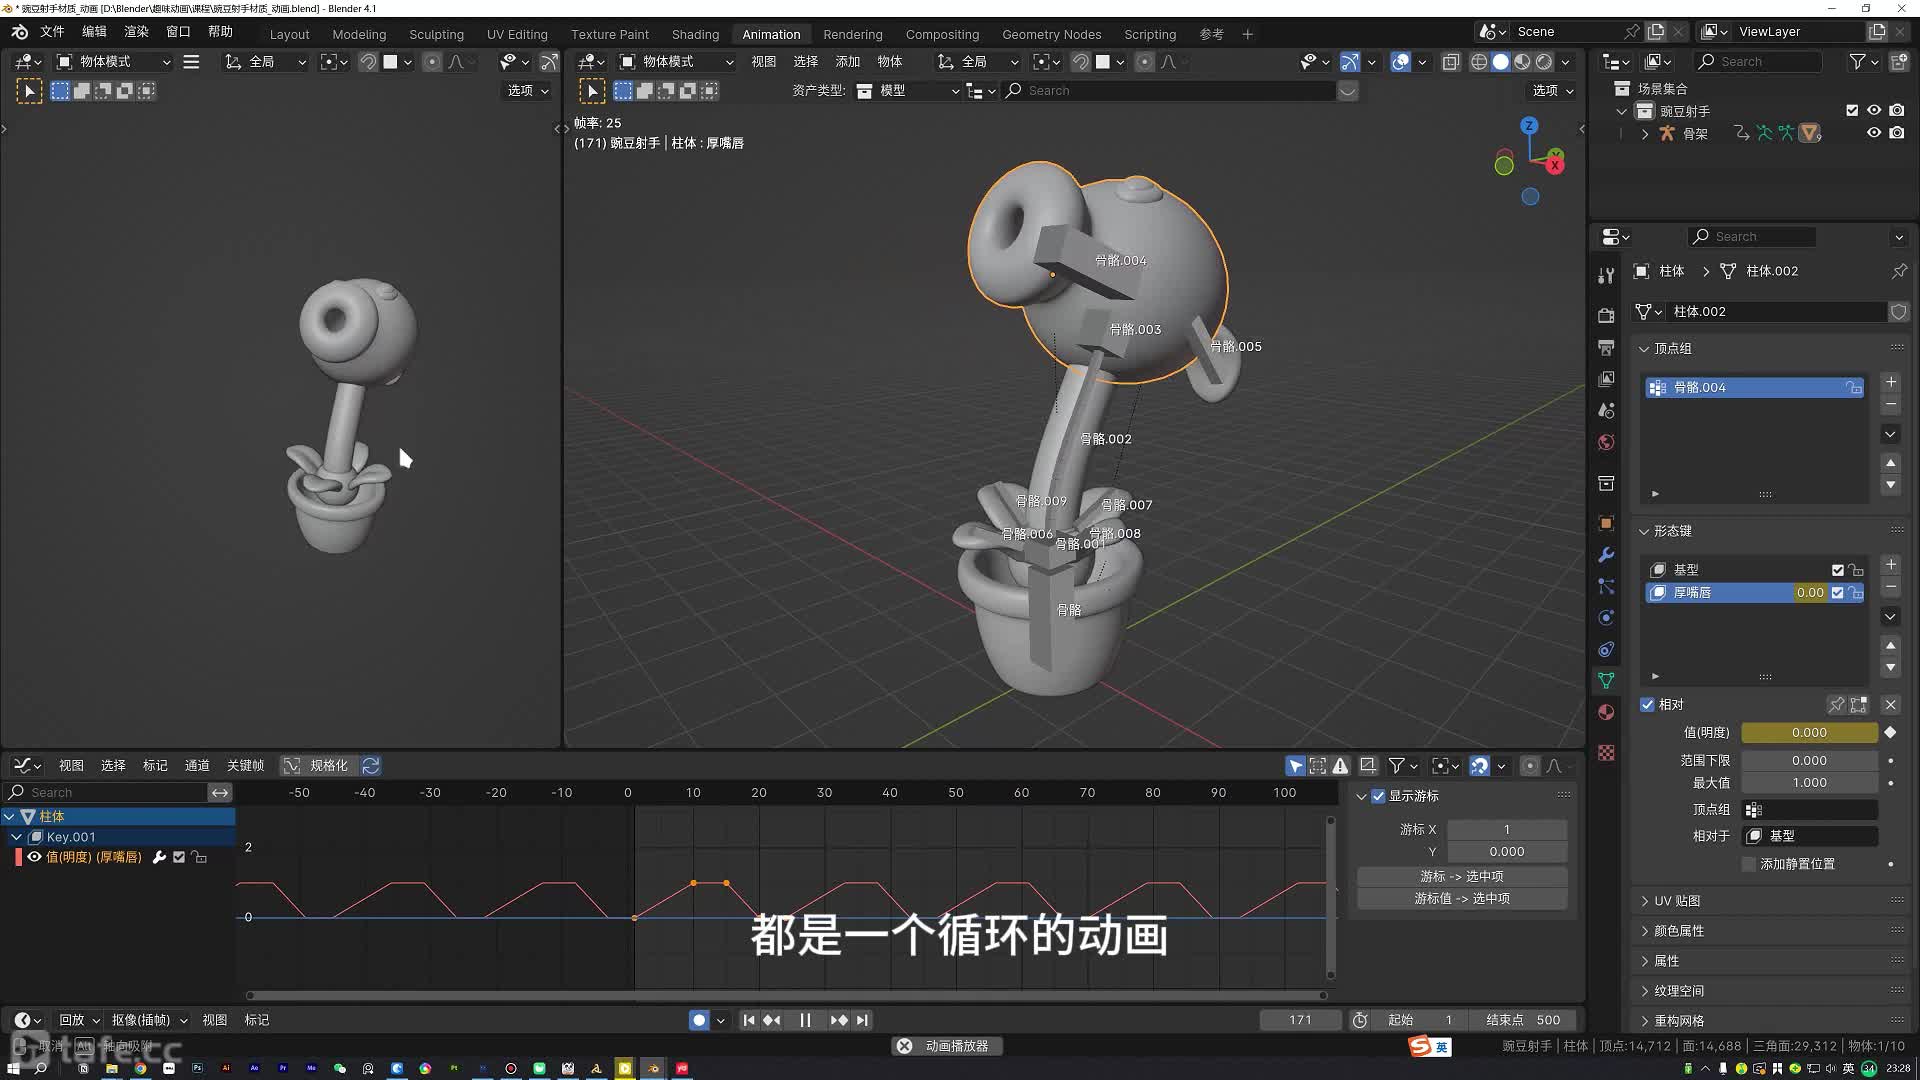Open the graph editor 关键帧 menu

pos(245,766)
